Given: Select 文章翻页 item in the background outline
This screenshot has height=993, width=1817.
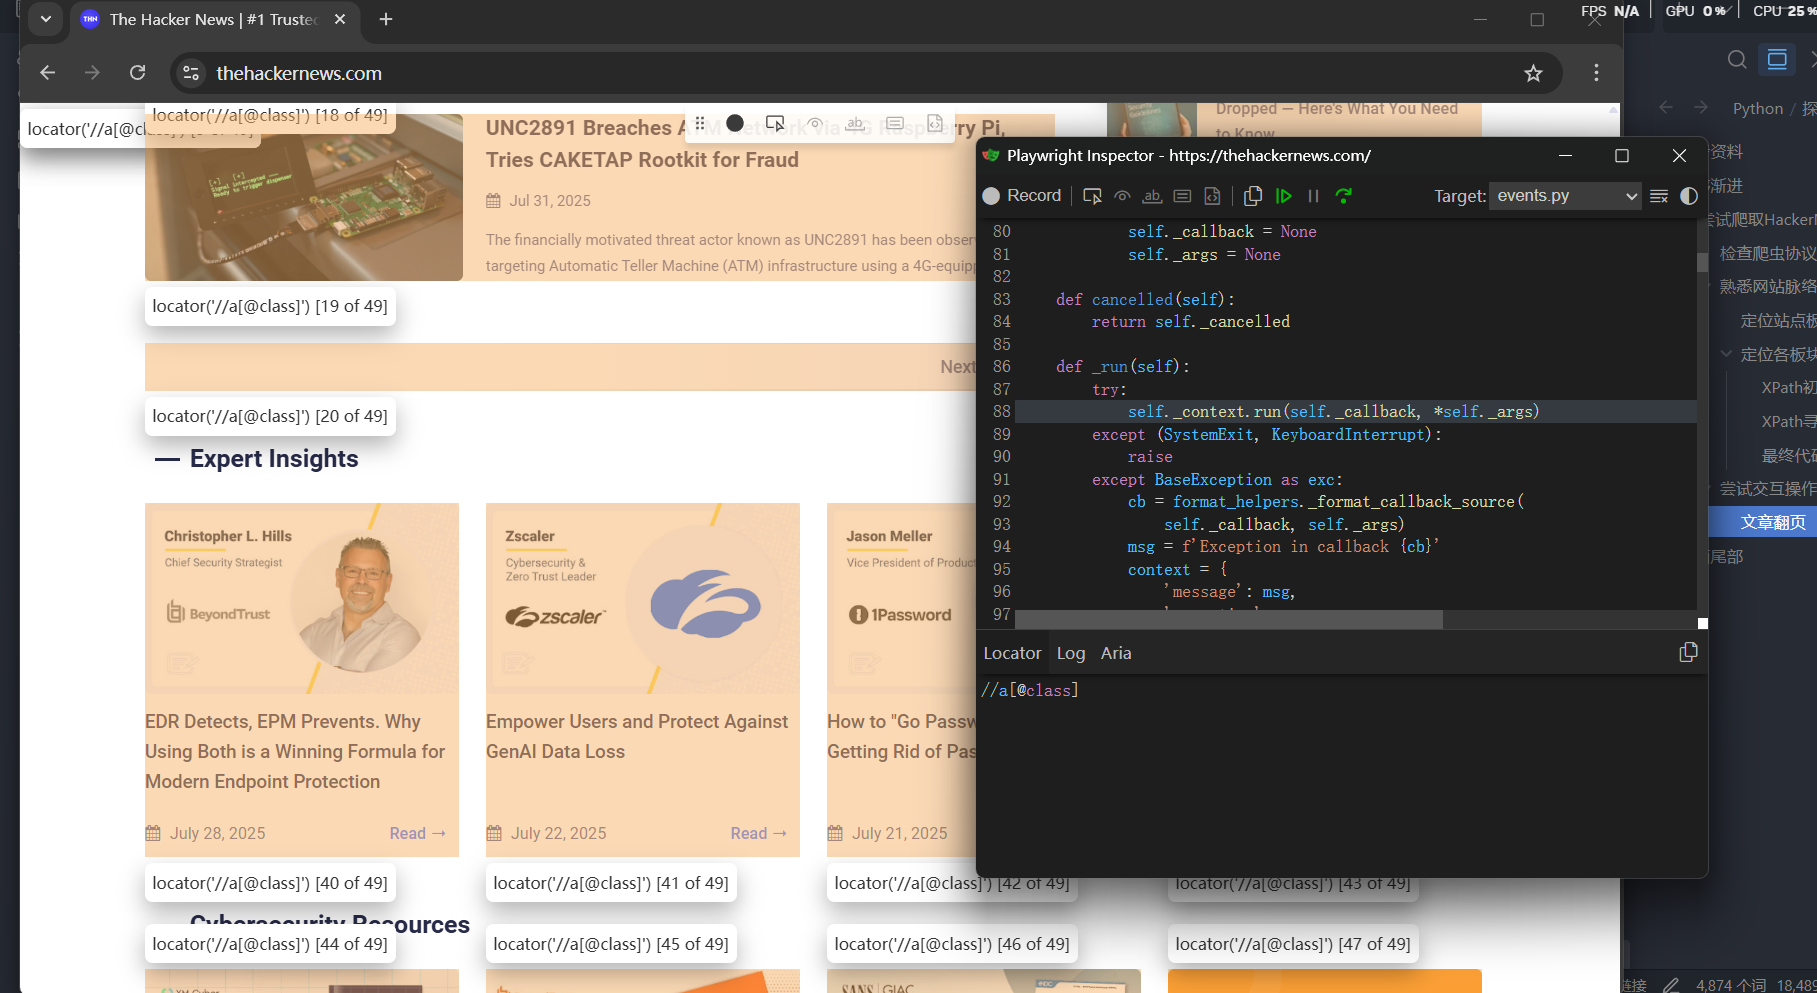Looking at the screenshot, I should pos(1772,522).
